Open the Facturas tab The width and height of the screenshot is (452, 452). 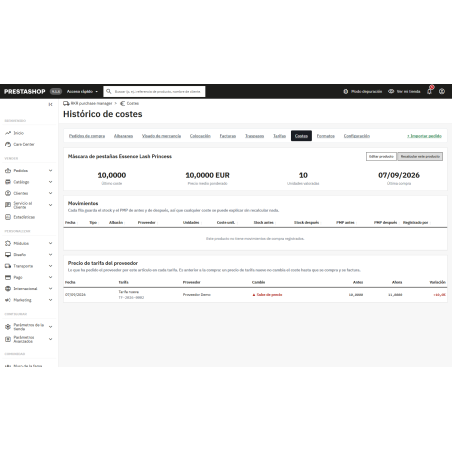(228, 136)
